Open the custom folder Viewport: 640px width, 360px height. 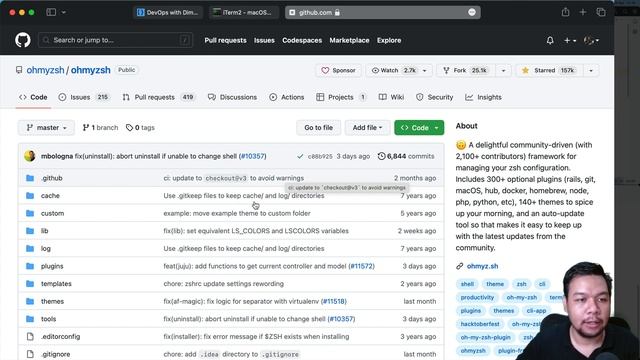coord(52,213)
